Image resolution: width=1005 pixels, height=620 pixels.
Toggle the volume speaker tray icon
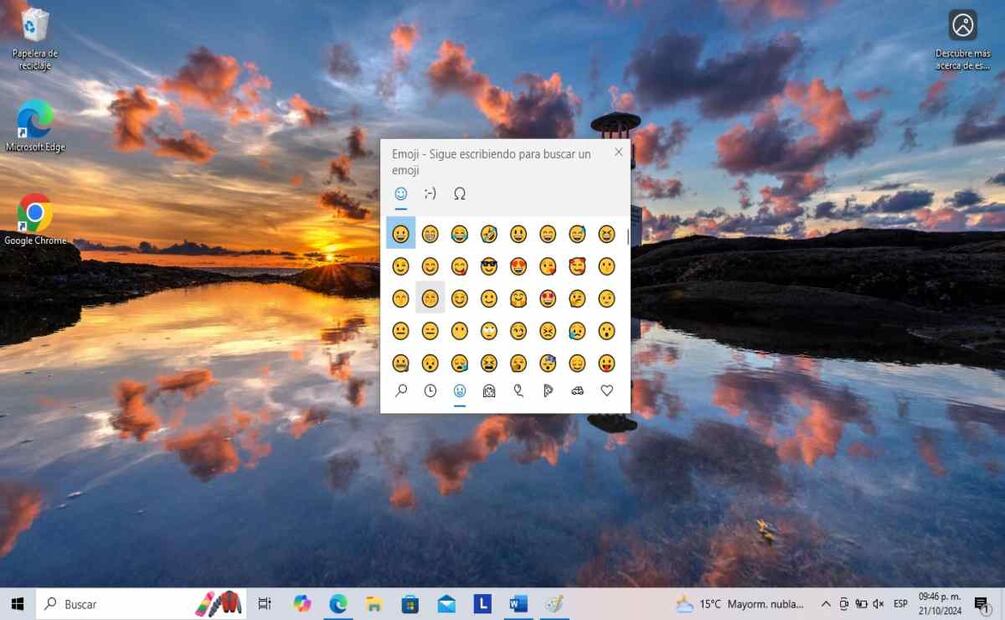(878, 604)
